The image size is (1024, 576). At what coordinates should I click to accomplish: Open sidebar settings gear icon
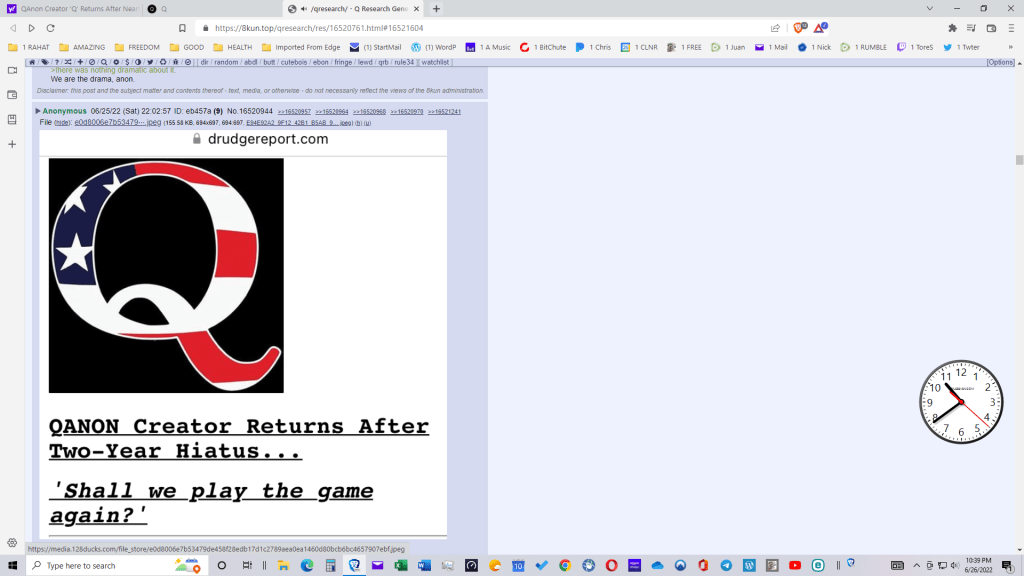click(x=12, y=542)
